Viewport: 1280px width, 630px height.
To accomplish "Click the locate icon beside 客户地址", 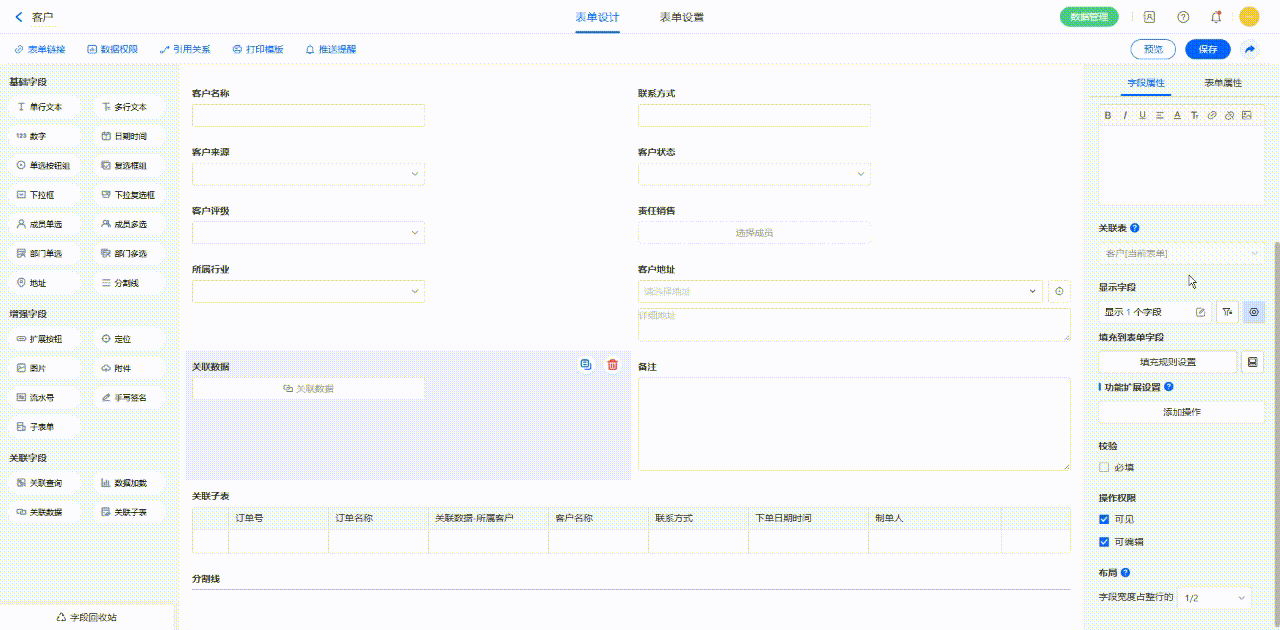I will coord(1060,291).
